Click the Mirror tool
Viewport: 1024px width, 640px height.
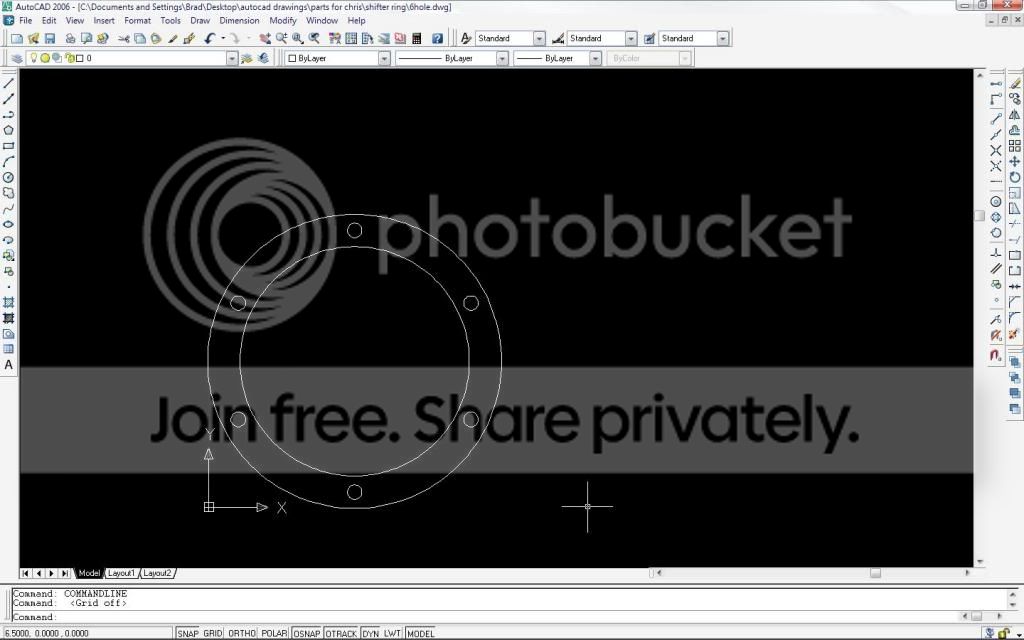[1015, 115]
